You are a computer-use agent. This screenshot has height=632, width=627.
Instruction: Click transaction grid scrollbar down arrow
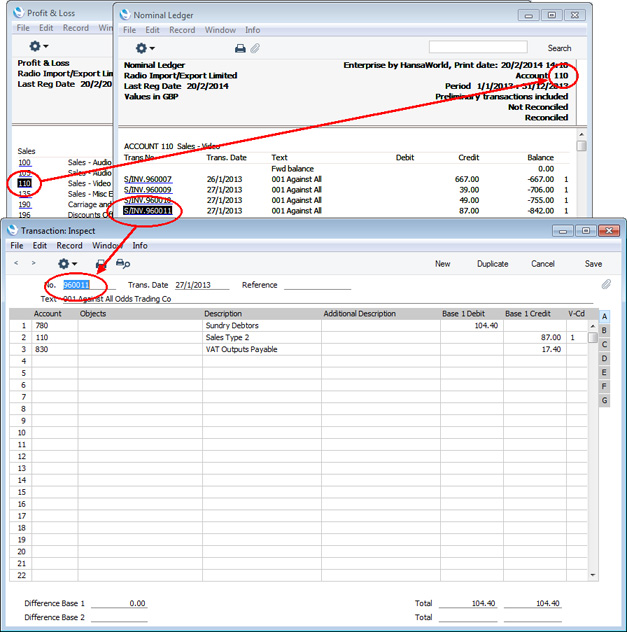pyautogui.click(x=592, y=575)
